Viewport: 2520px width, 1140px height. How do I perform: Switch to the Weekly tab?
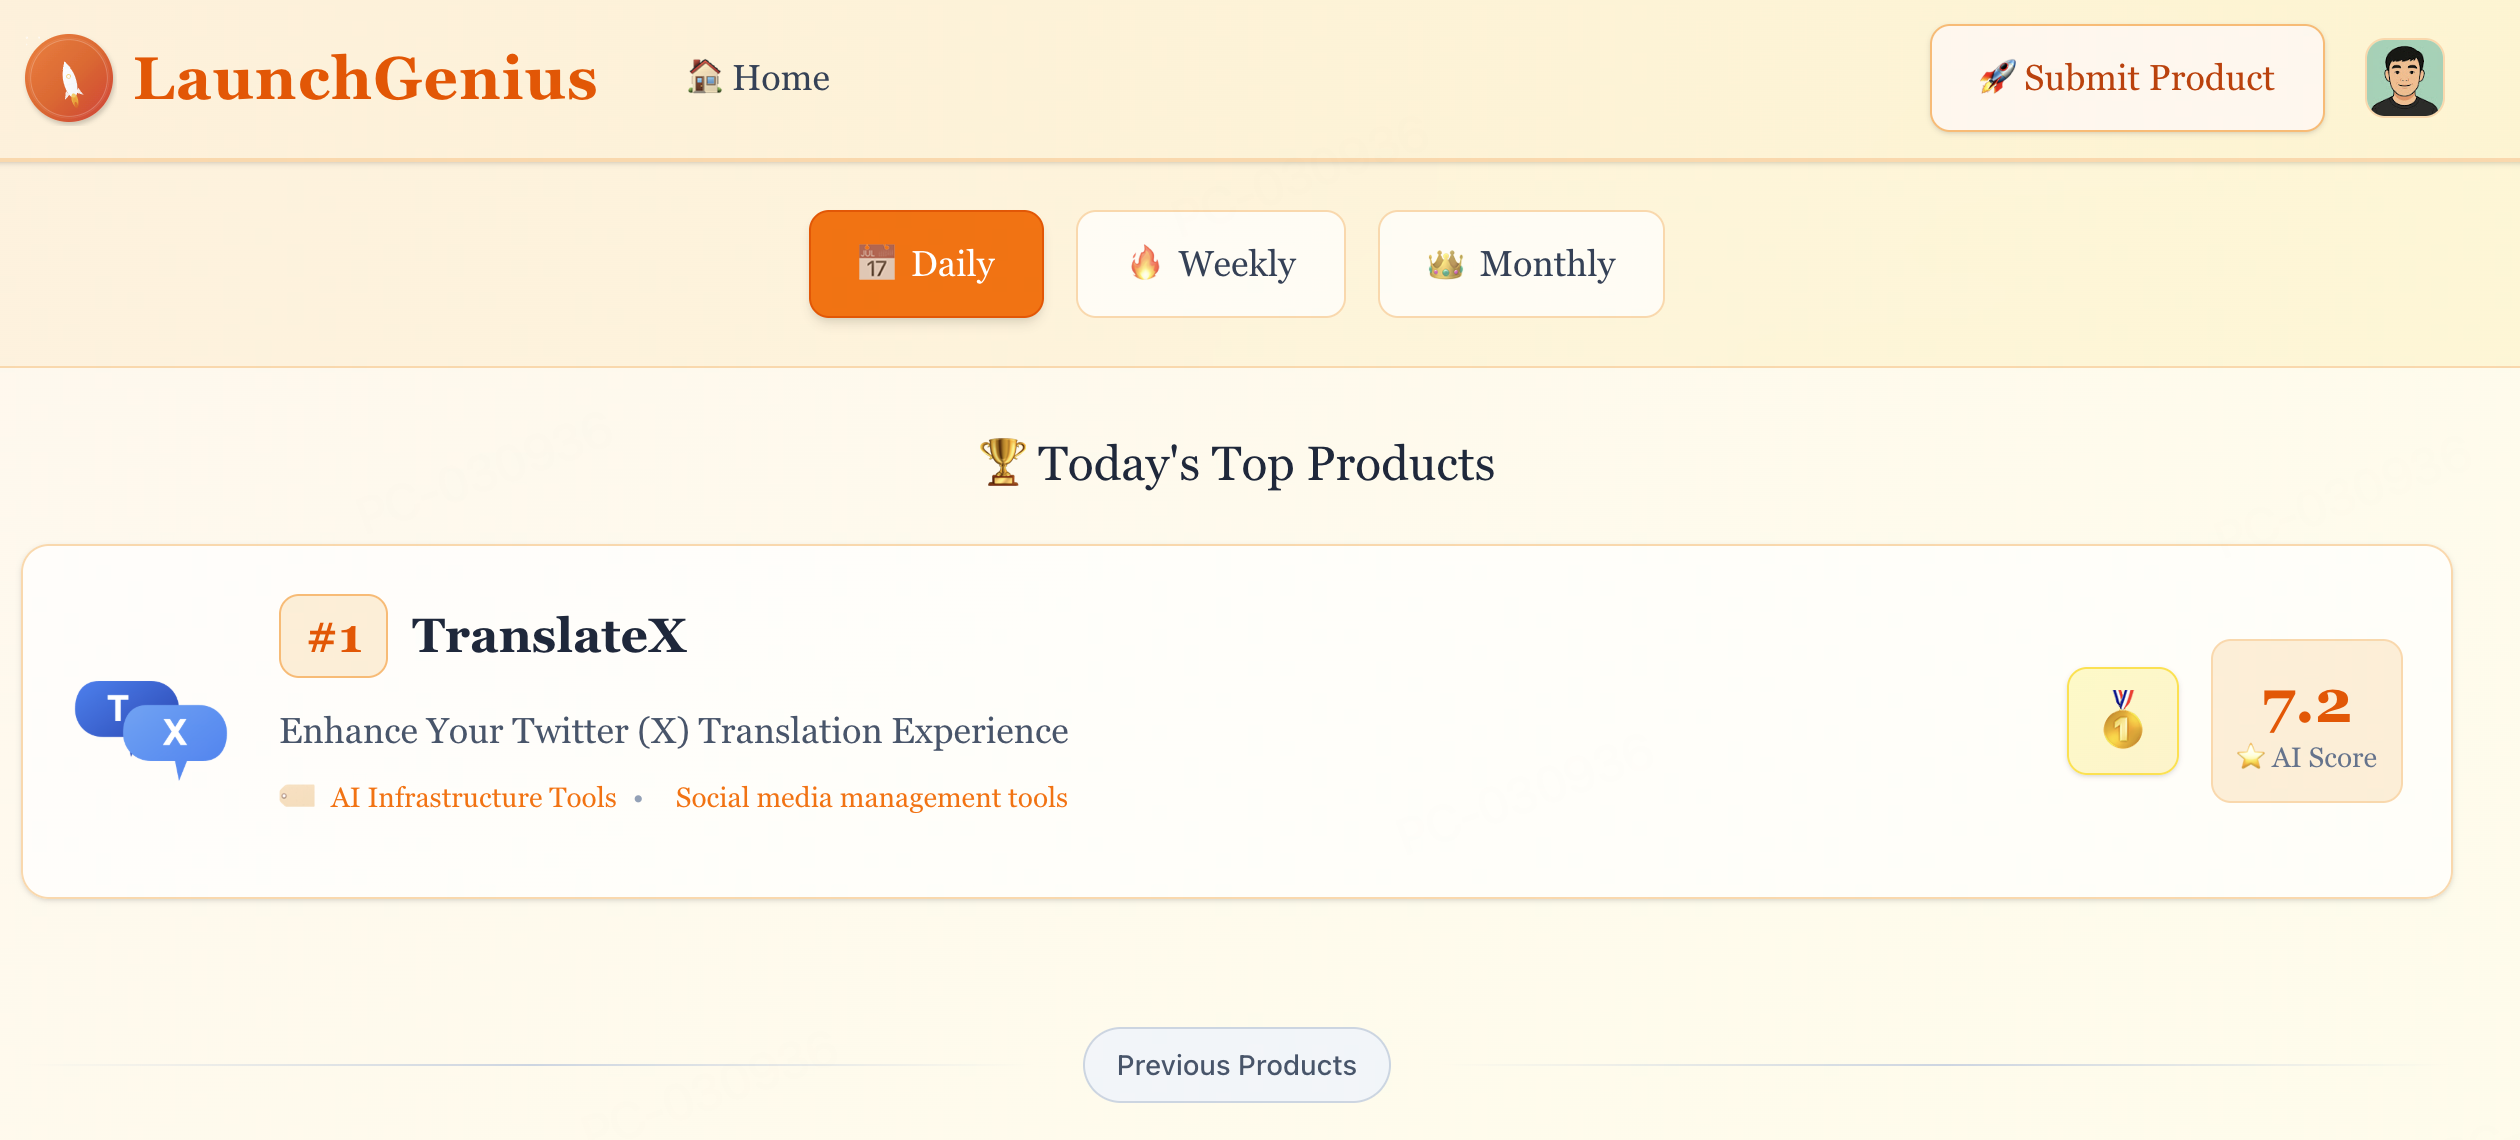[1210, 264]
